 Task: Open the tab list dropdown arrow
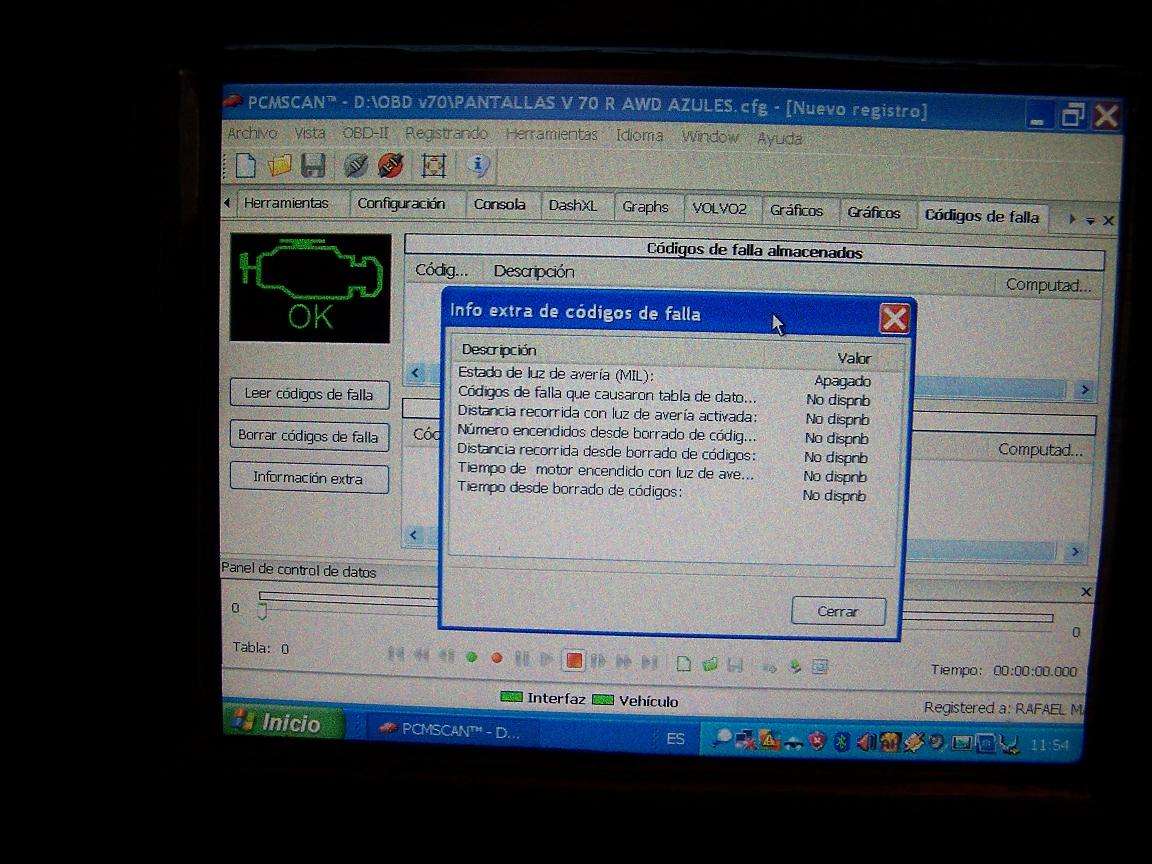(x=1090, y=220)
